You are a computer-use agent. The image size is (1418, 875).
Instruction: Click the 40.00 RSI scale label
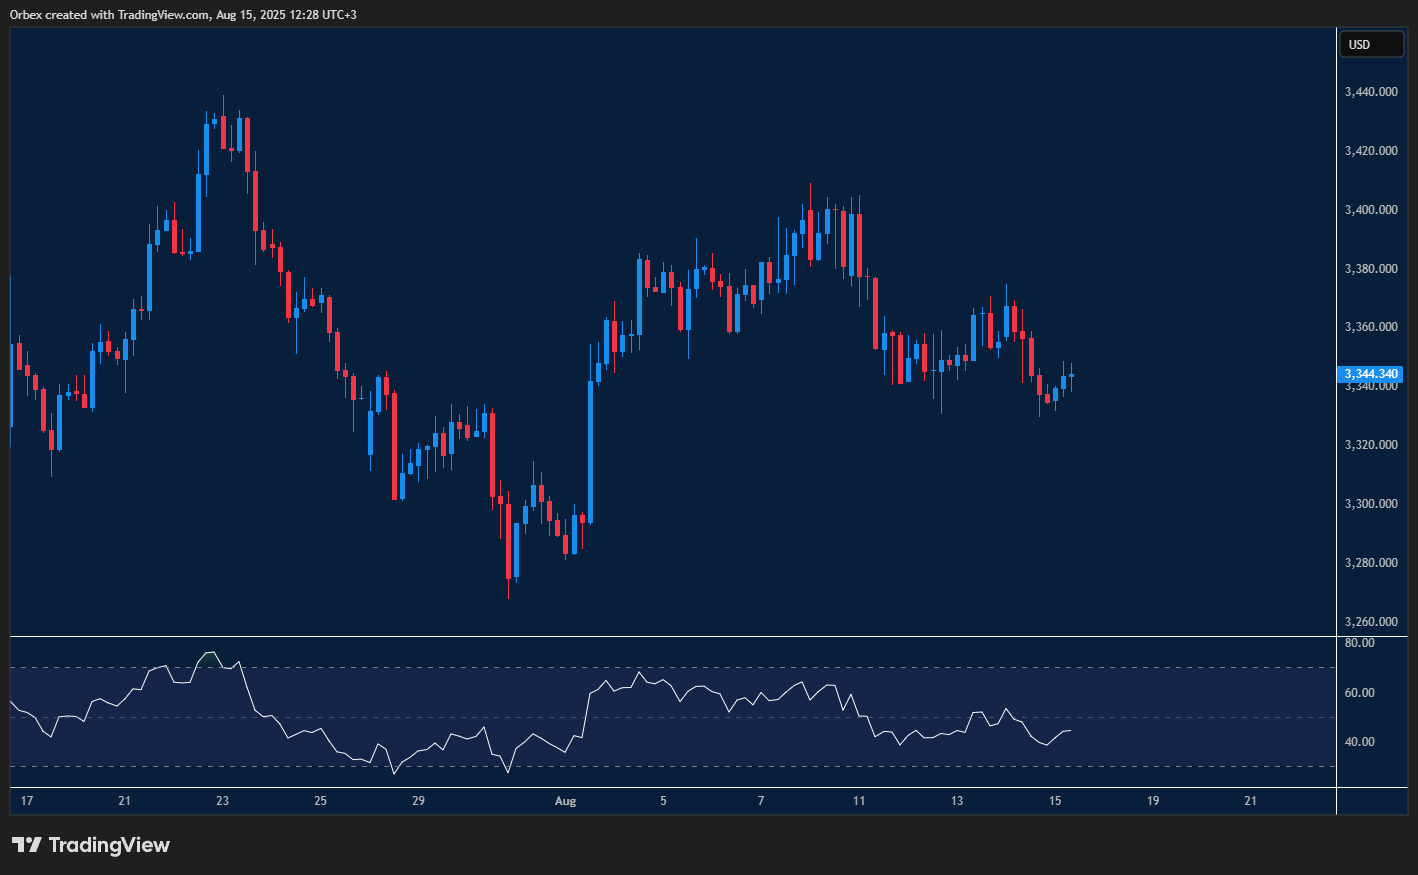[1359, 741]
